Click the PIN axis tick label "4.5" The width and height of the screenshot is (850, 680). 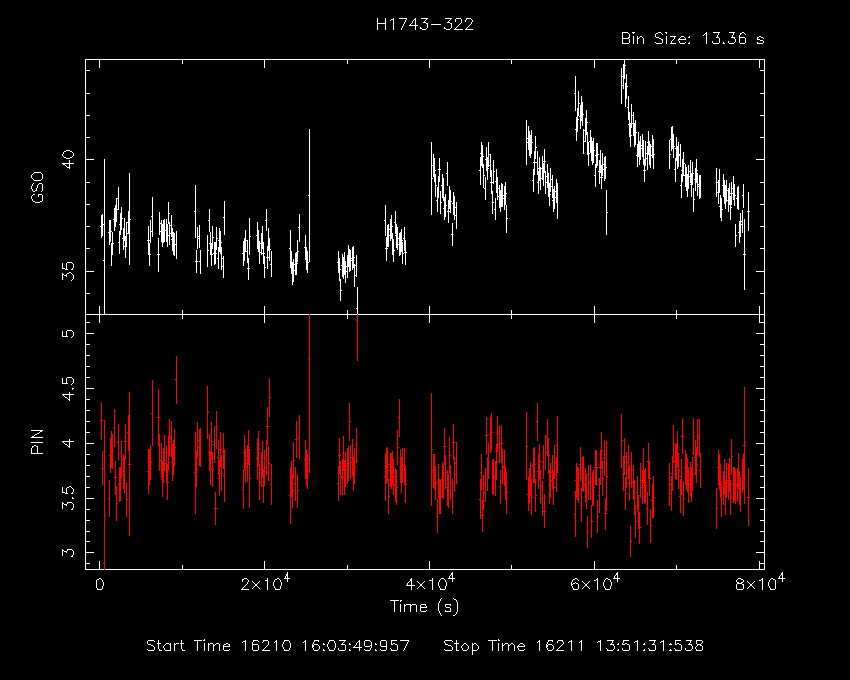[68, 388]
